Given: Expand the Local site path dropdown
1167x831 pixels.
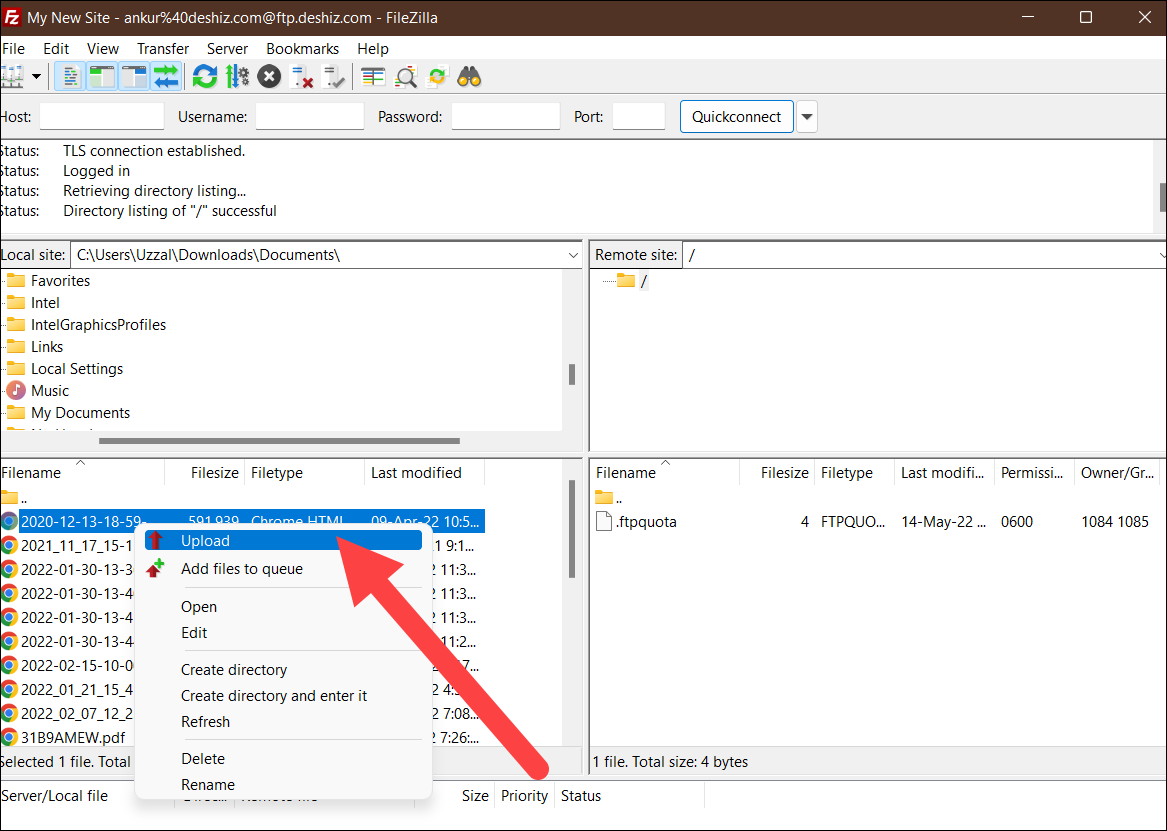Looking at the screenshot, I should pyautogui.click(x=572, y=255).
